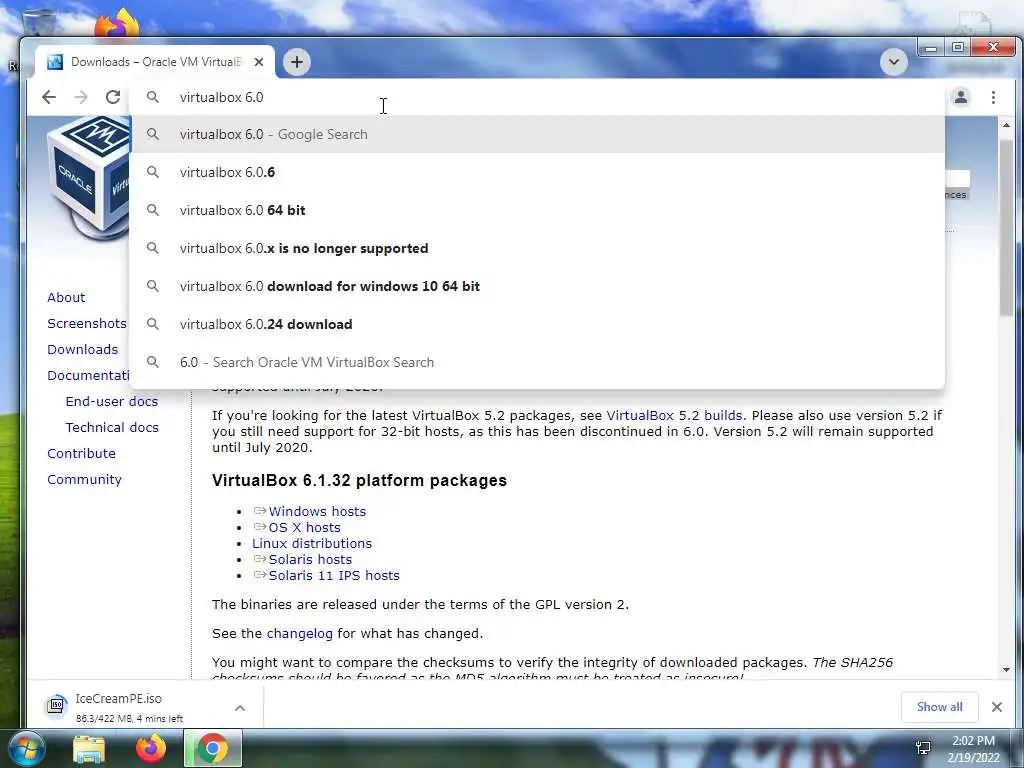This screenshot has height=768, width=1024.
Task: Download the Windows hosts package
Action: [317, 511]
